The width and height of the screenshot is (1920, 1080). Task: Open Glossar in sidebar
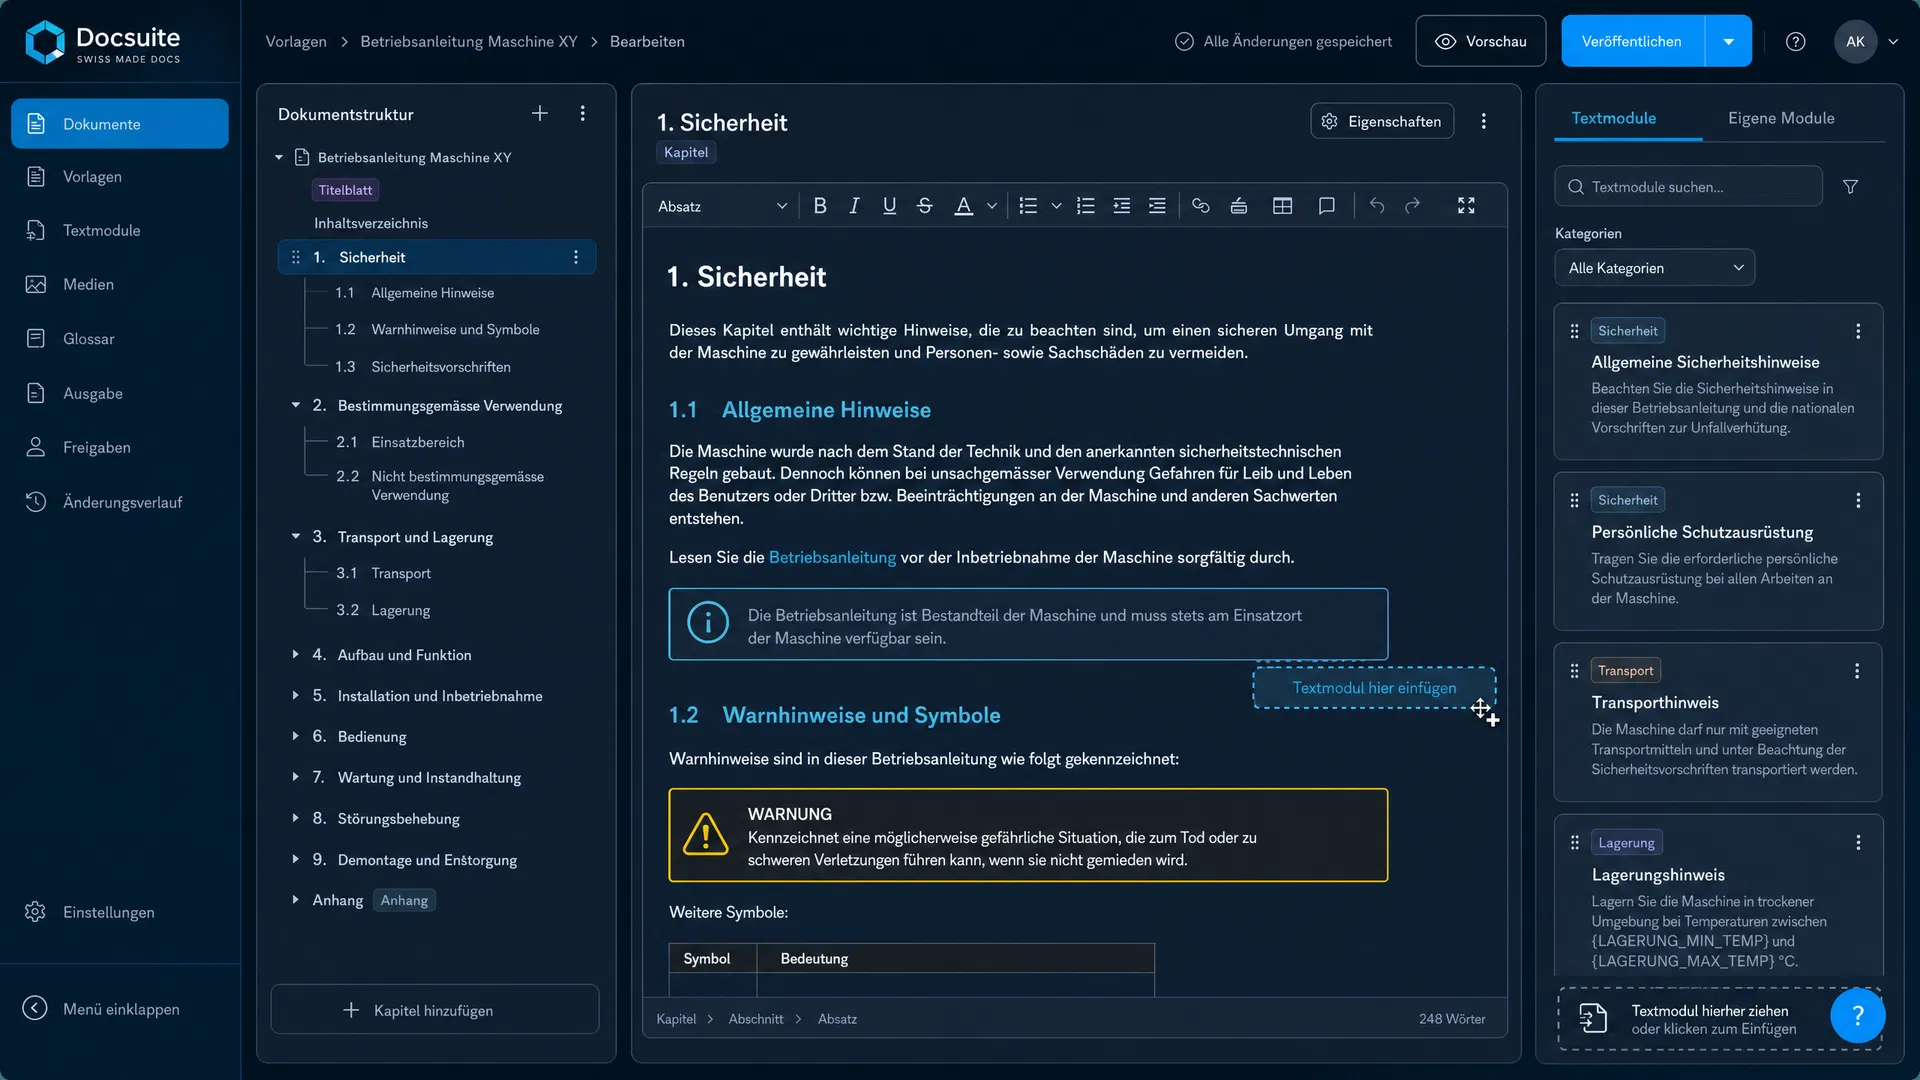tap(120, 339)
